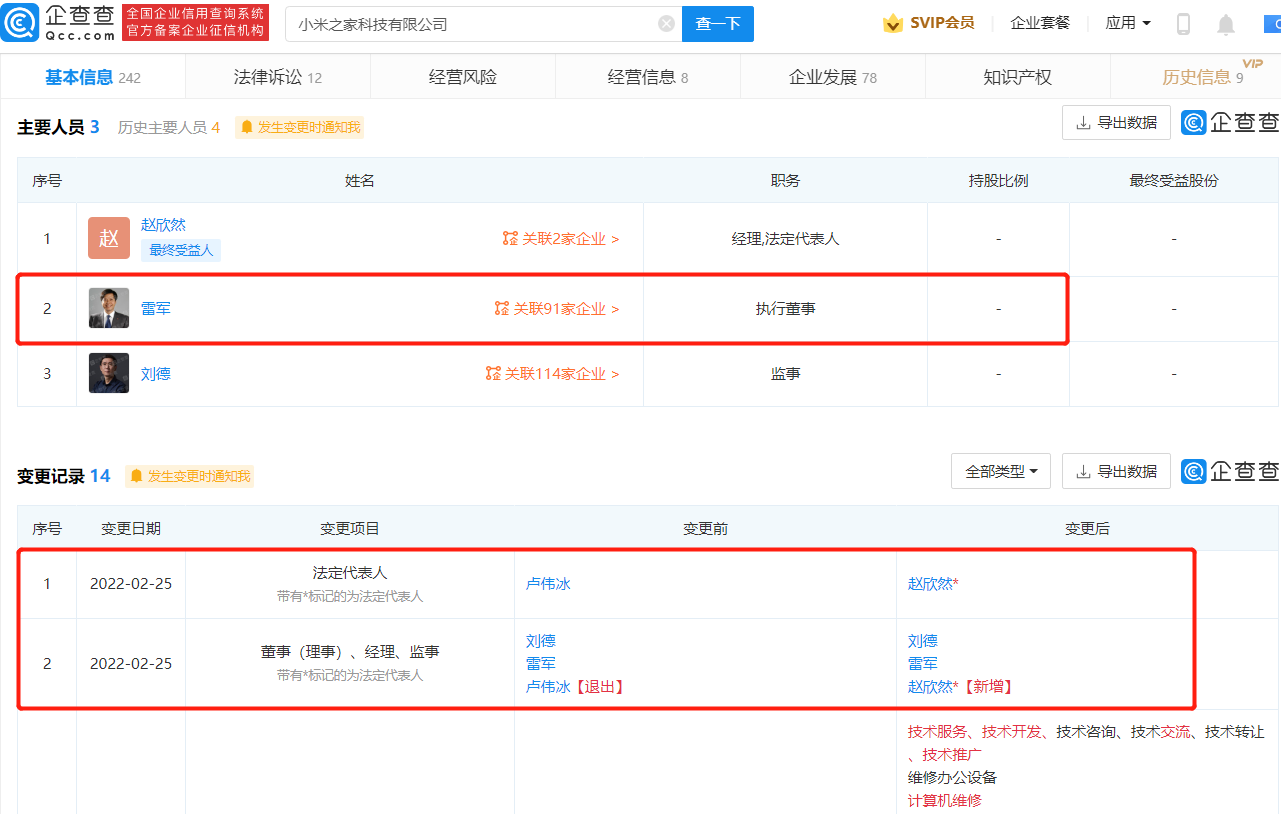Viewport: 1281px width, 814px height.
Task: Click 卢伟冰 in 法定代表人 变更前
Action: [548, 584]
